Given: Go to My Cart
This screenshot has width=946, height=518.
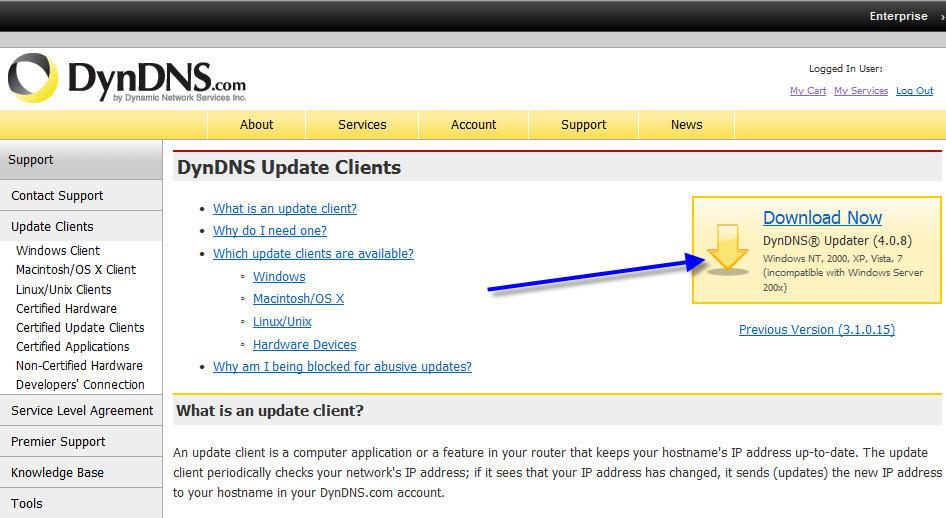Looking at the screenshot, I should click(x=808, y=90).
